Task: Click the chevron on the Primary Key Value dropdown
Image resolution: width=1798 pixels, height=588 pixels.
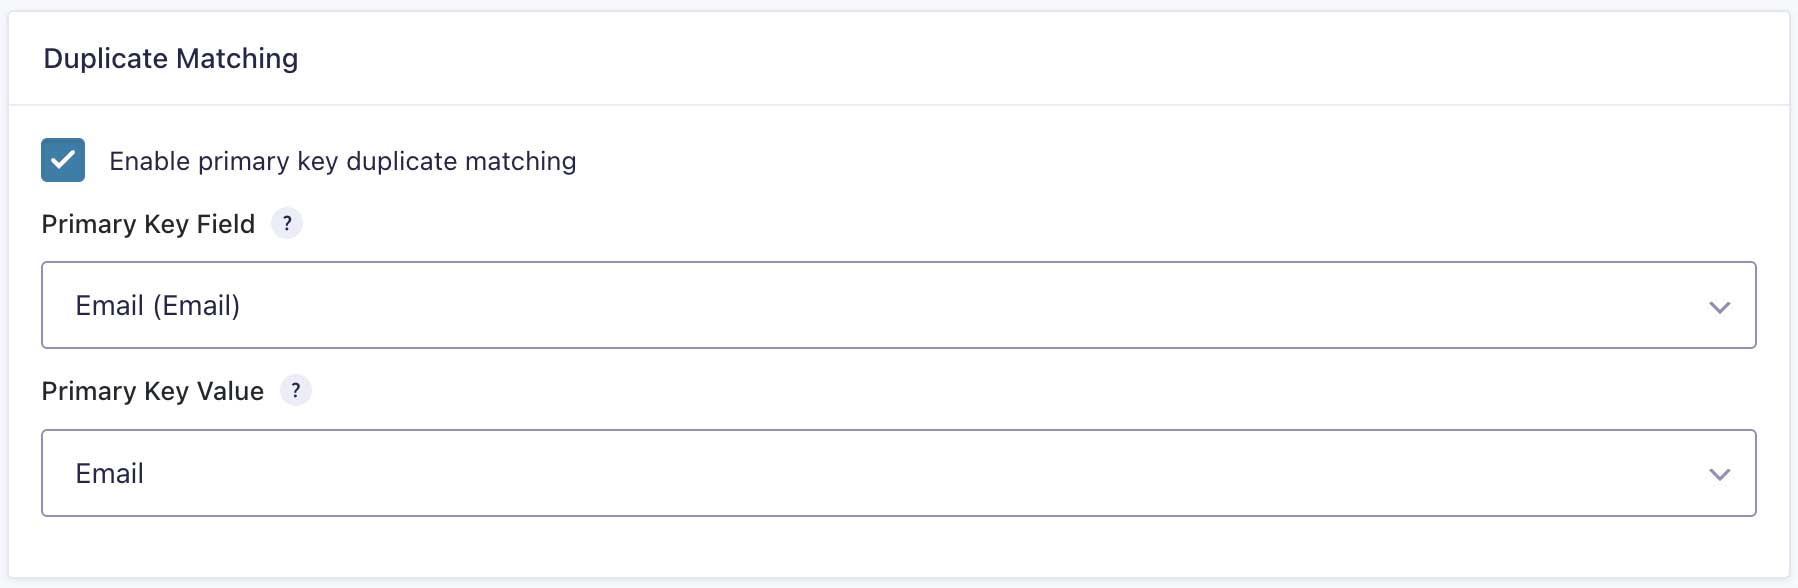Action: pyautogui.click(x=1718, y=472)
